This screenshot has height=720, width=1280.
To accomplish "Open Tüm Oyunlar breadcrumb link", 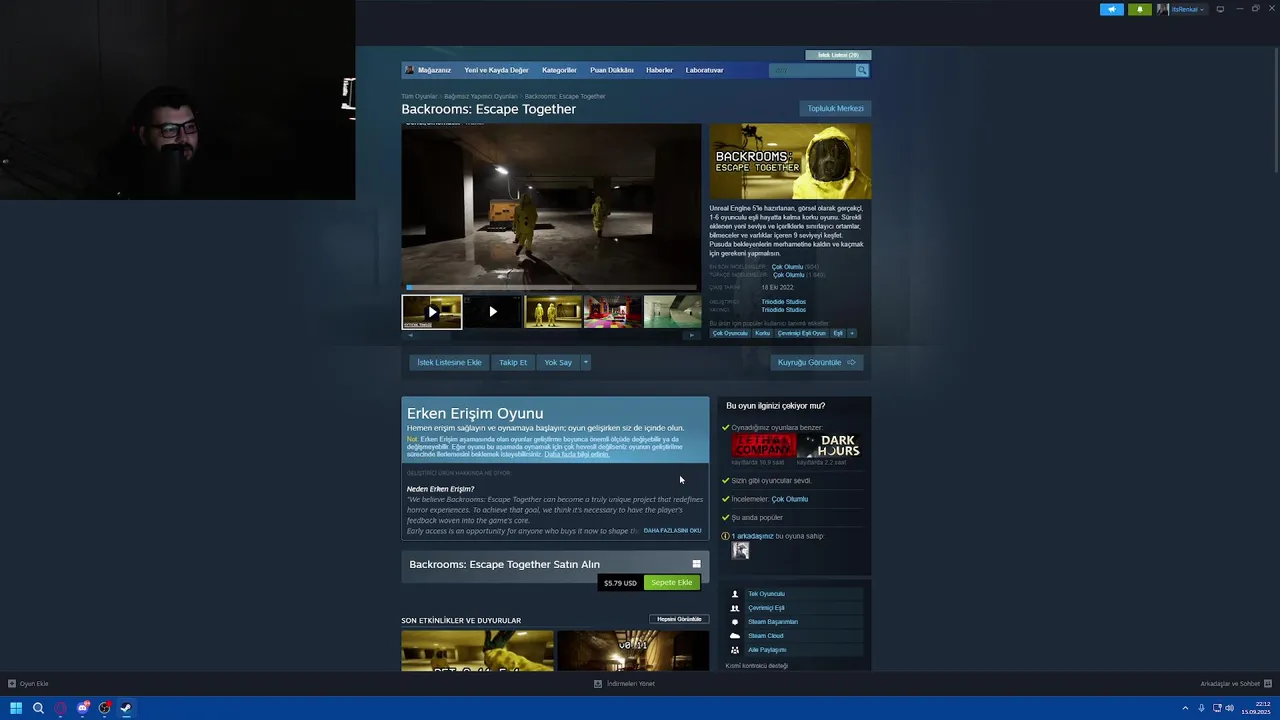I will coord(419,96).
